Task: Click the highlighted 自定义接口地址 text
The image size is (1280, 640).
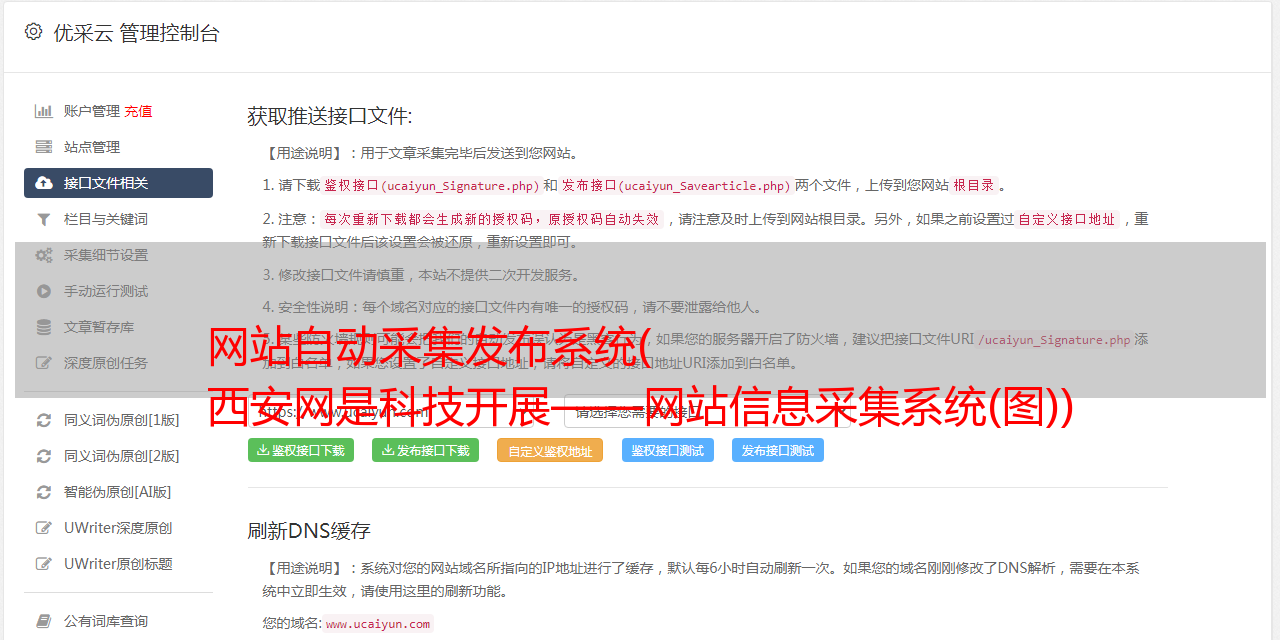Action: click(x=1067, y=219)
